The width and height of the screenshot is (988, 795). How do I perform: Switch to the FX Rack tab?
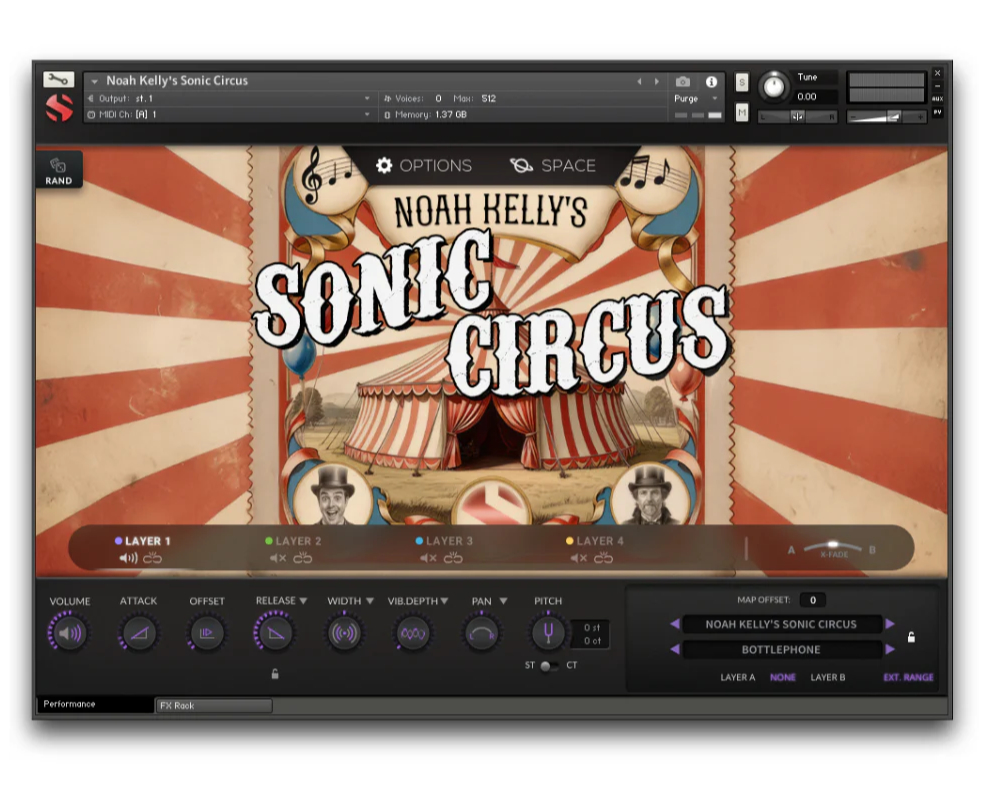pos(213,706)
